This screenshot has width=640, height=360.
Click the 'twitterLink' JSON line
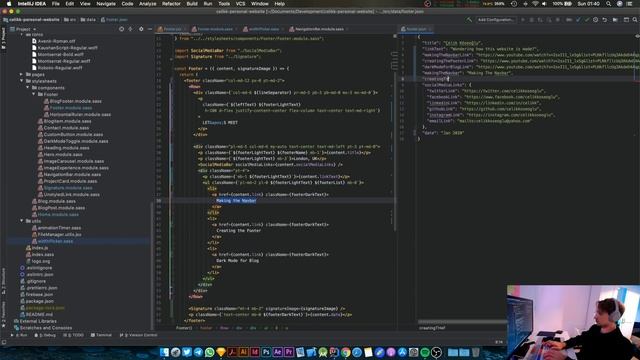pos(486,91)
